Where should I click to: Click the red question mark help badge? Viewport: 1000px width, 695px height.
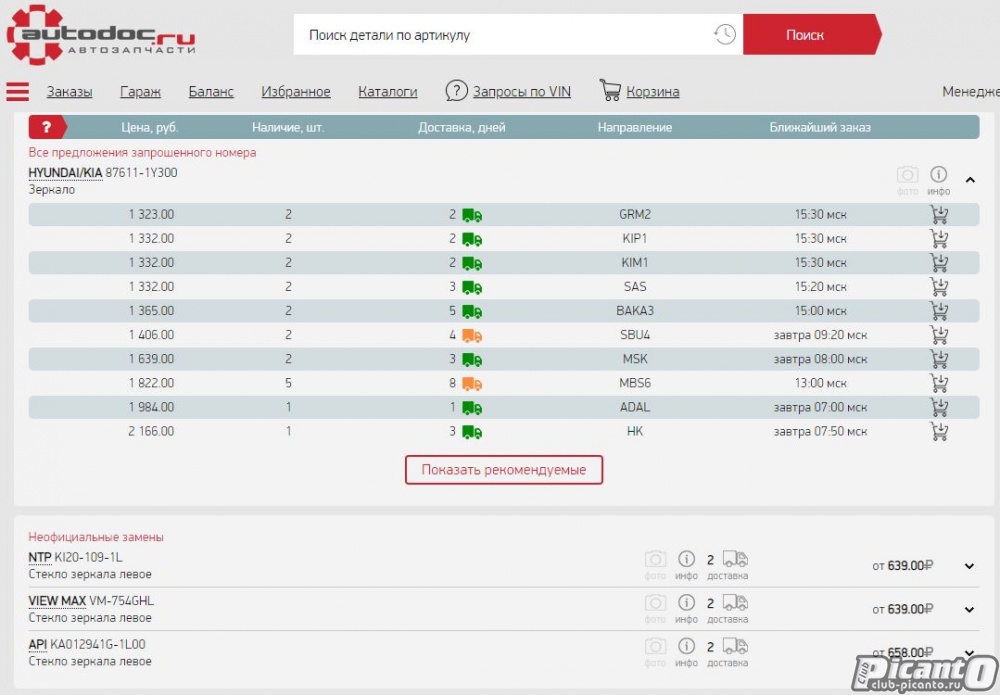tap(47, 127)
